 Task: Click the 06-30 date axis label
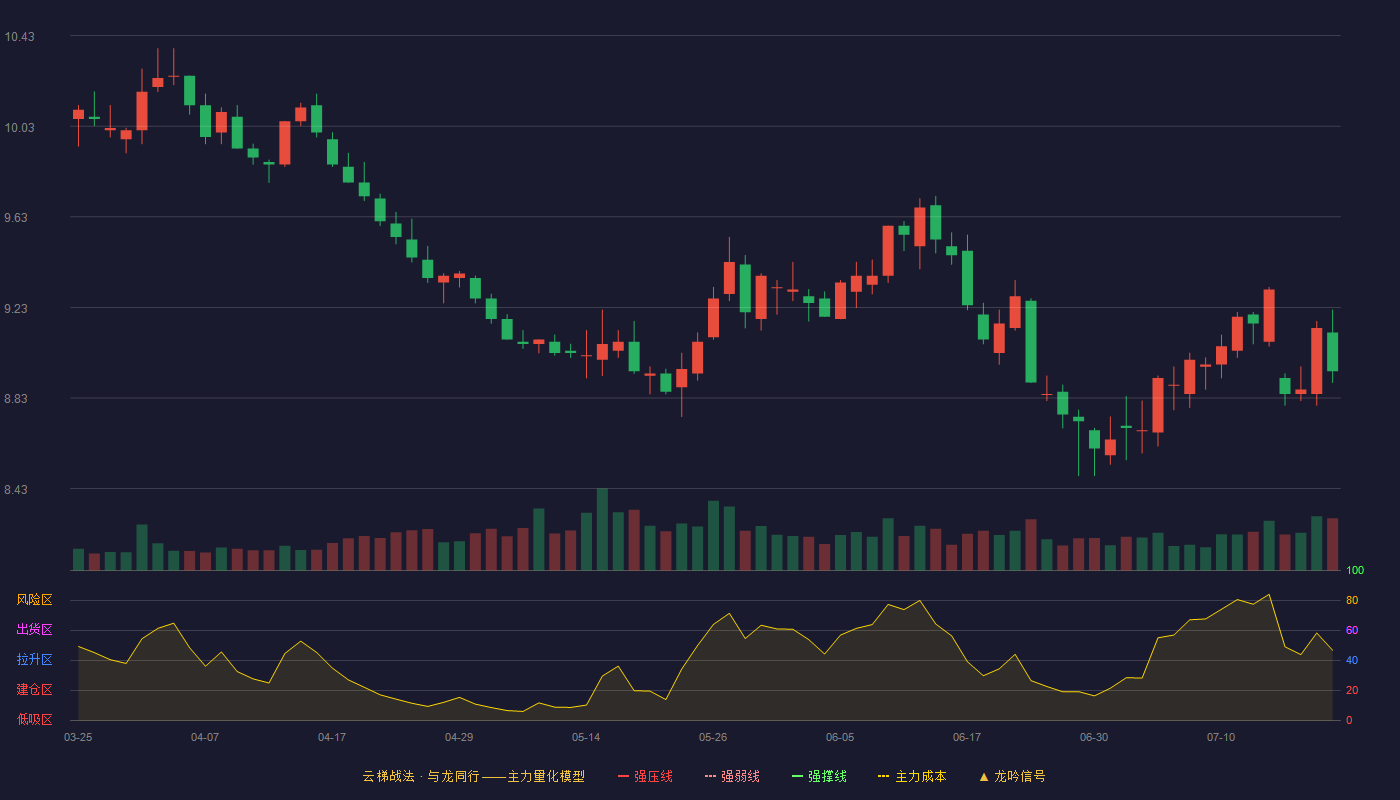point(1094,737)
